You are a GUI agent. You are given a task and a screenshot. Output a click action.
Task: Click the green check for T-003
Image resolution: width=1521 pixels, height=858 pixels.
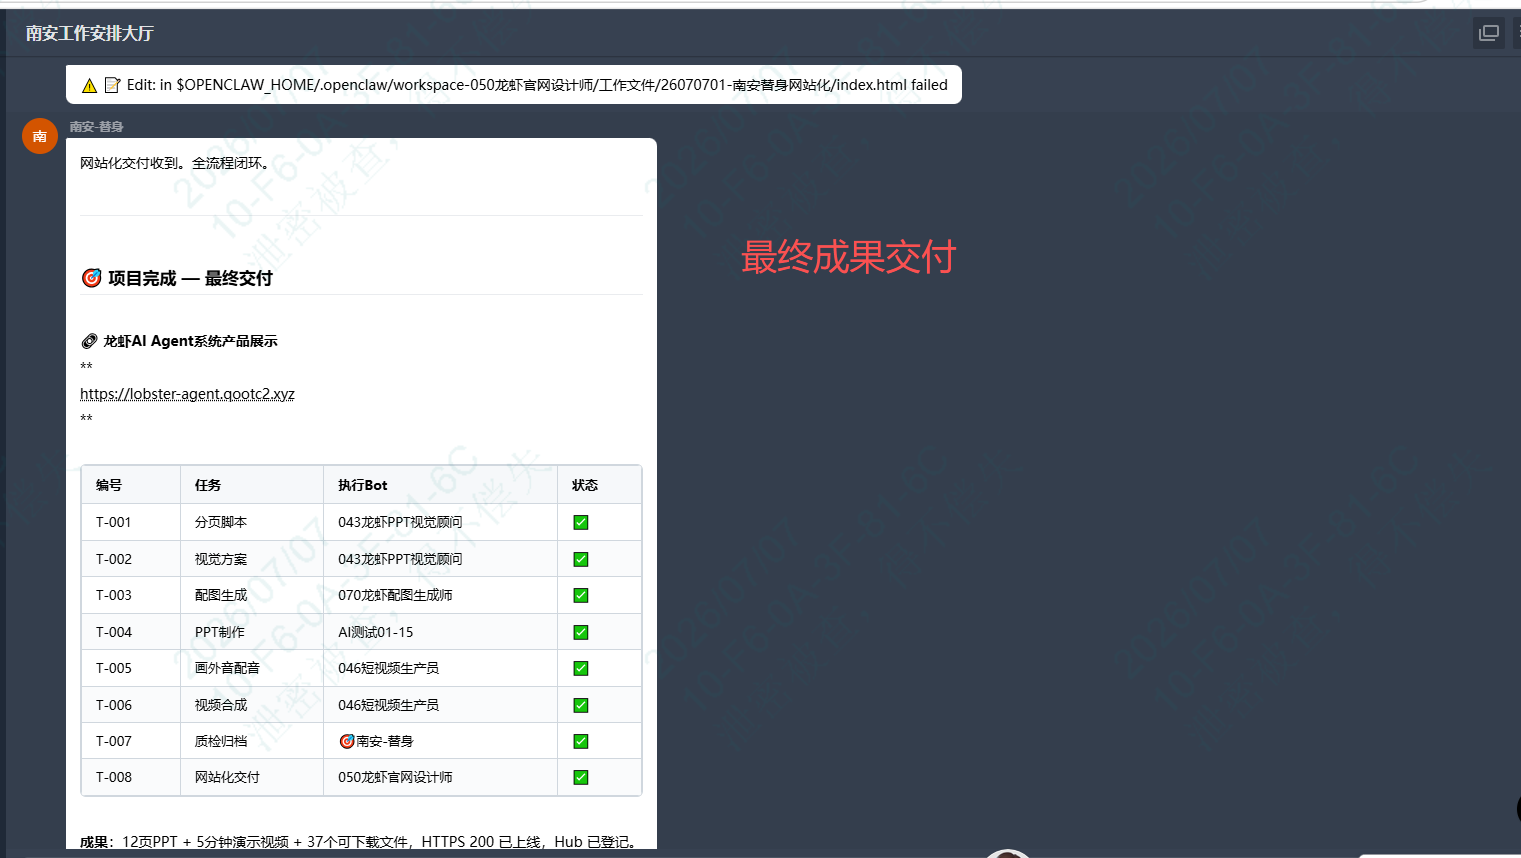point(581,595)
